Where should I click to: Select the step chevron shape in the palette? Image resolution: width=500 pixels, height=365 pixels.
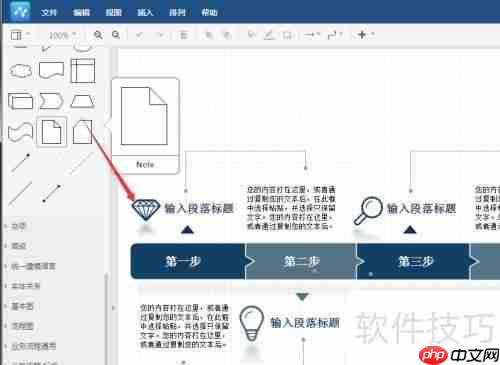(x=51, y=101)
